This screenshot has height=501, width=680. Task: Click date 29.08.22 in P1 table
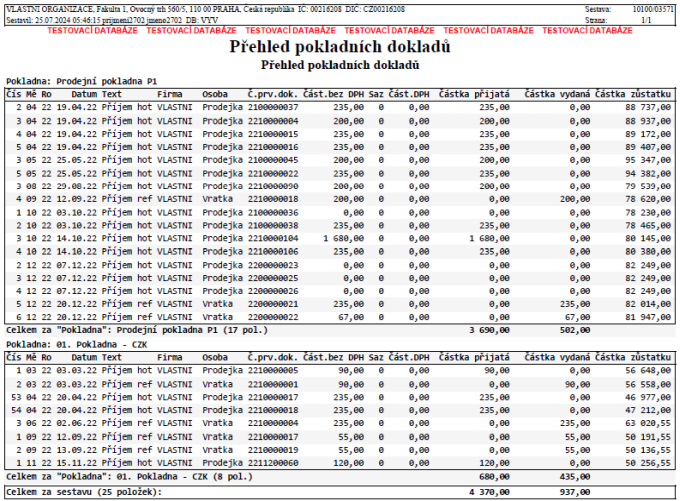(77, 186)
